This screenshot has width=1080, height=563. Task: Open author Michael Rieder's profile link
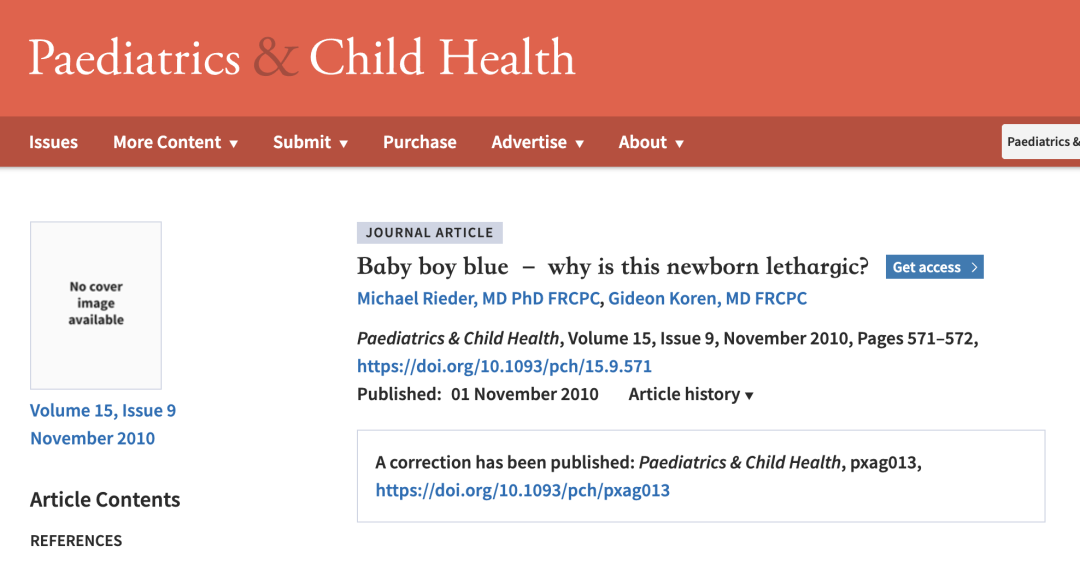pos(479,298)
